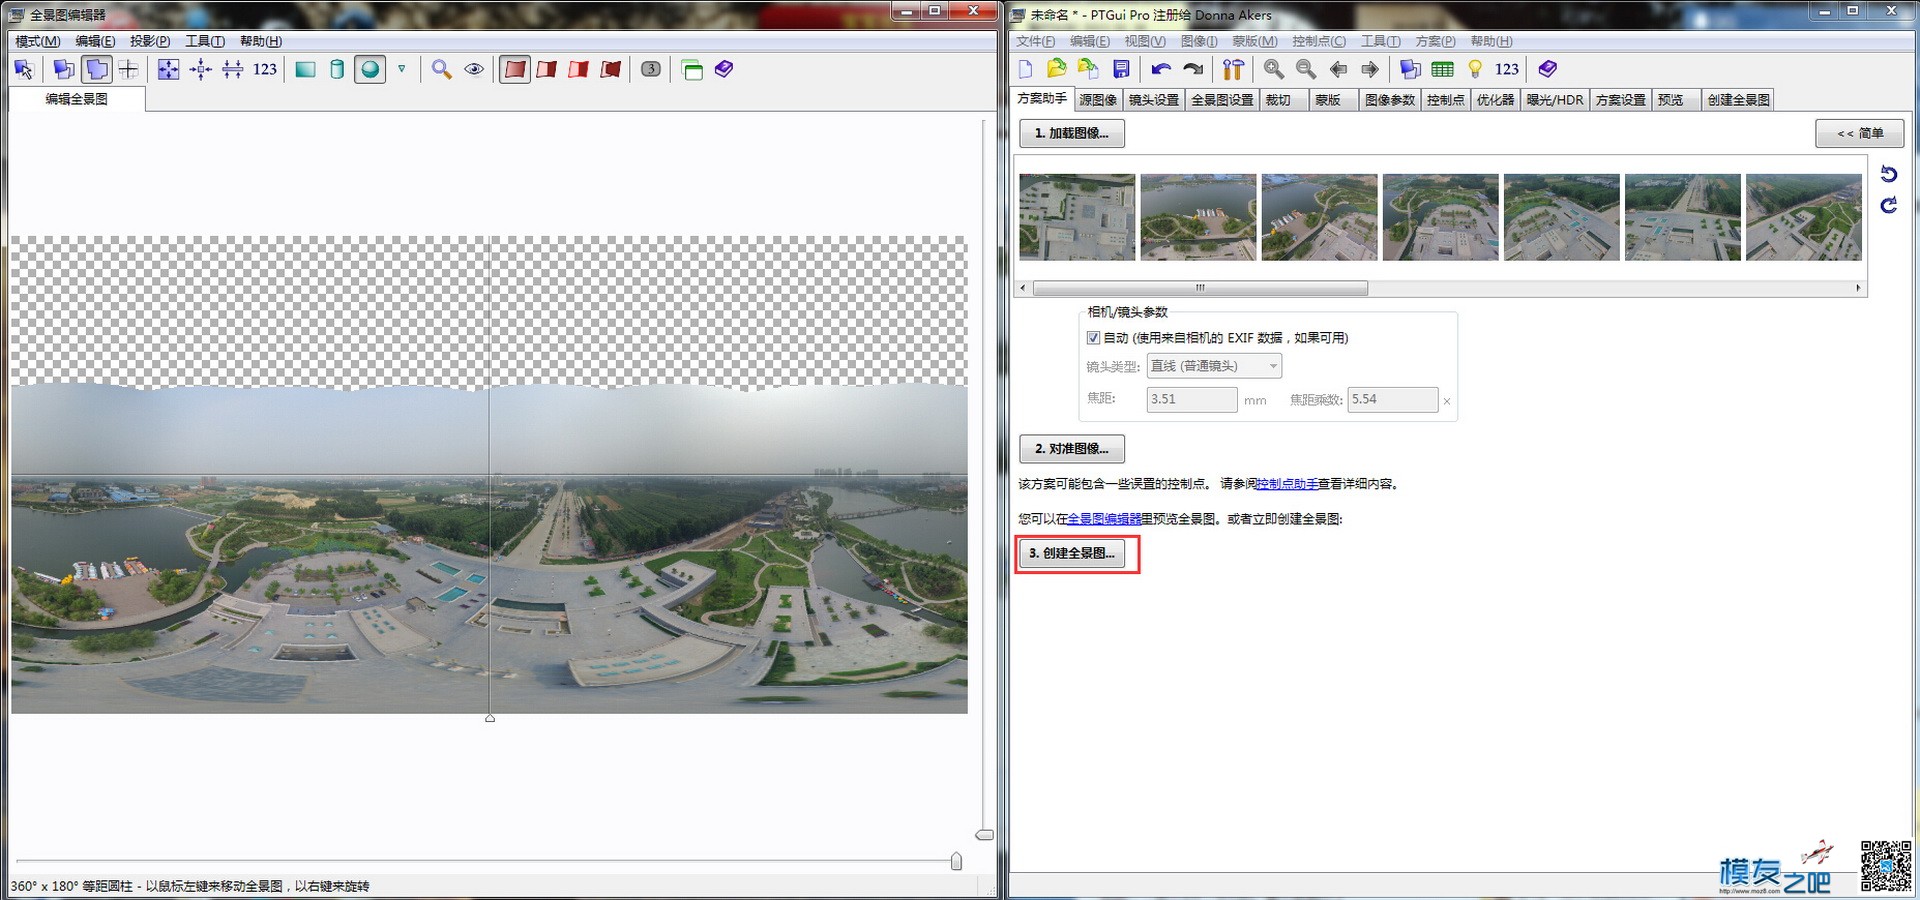Screen dimensions: 1920x900
Task: Open the 蒙版 menu in PTGui
Action: point(1255,41)
